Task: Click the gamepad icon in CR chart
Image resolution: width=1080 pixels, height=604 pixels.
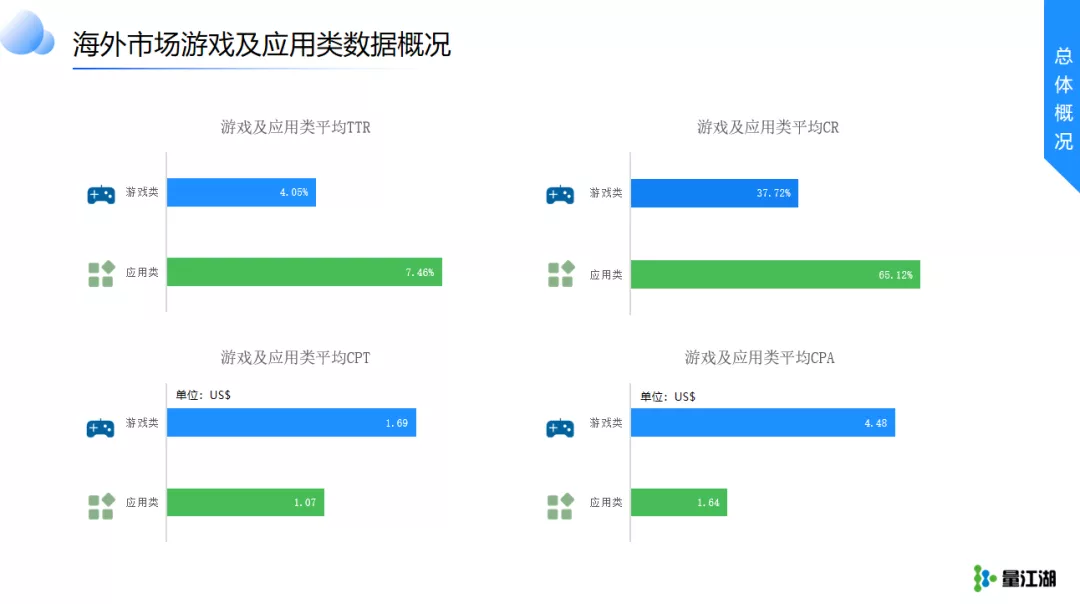Action: click(560, 195)
